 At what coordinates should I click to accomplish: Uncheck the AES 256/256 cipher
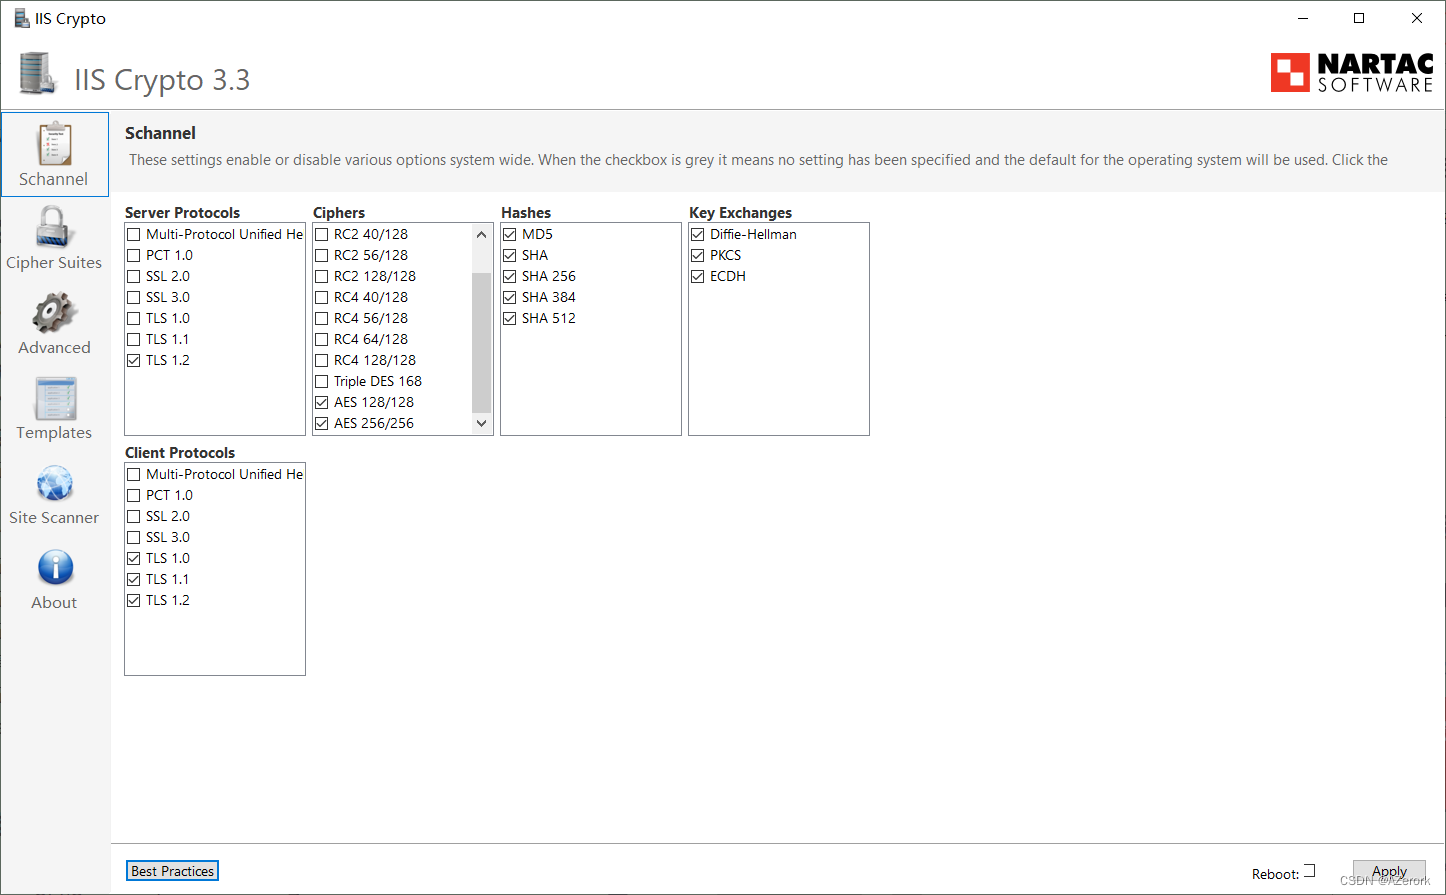point(322,423)
